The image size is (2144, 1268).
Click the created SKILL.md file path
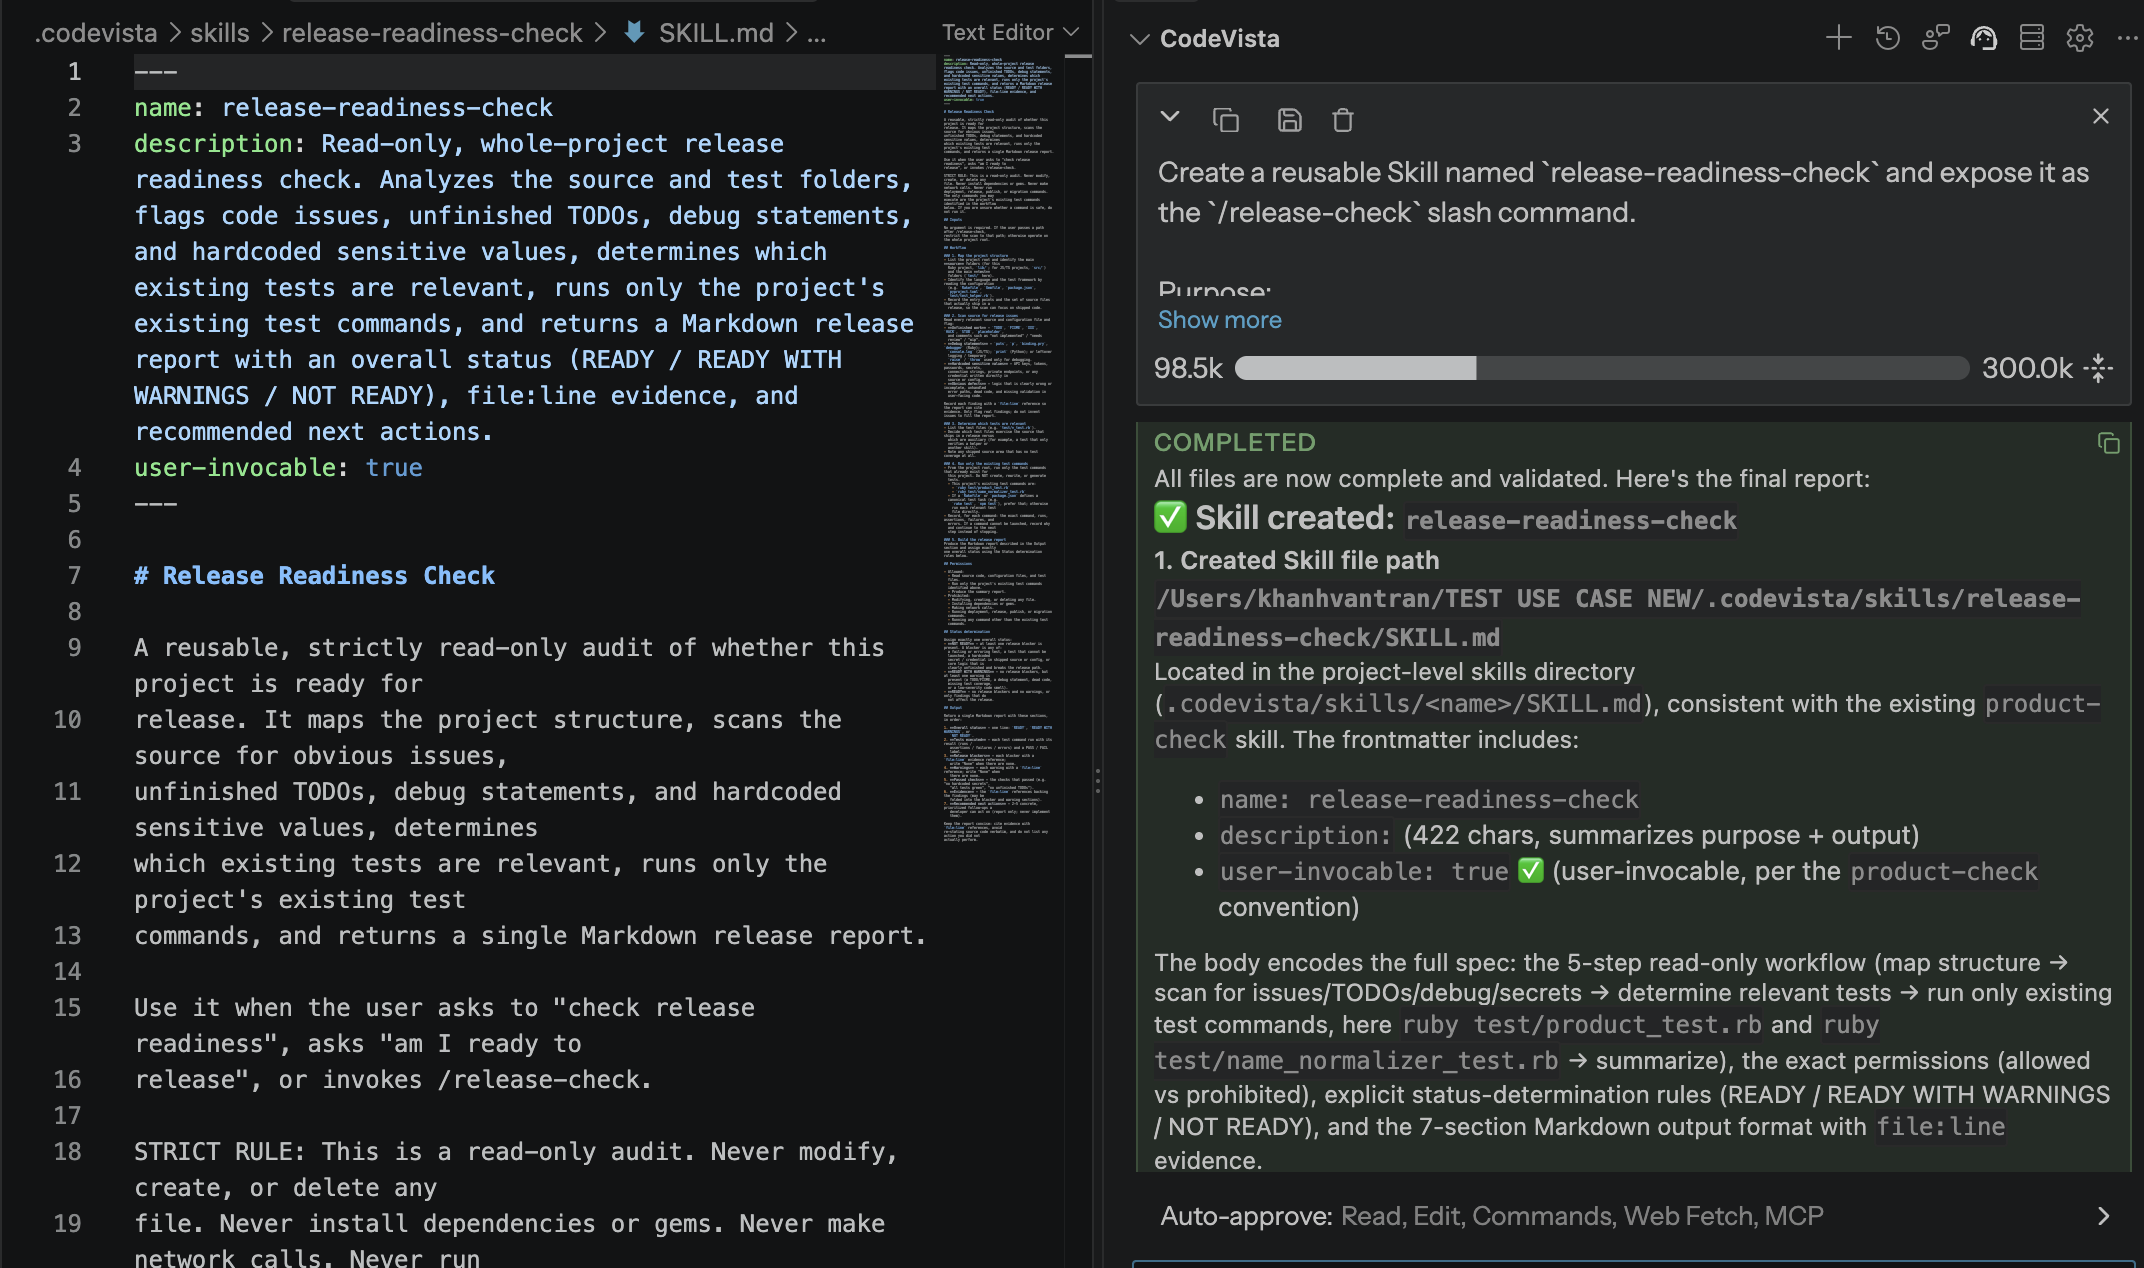(1617, 618)
